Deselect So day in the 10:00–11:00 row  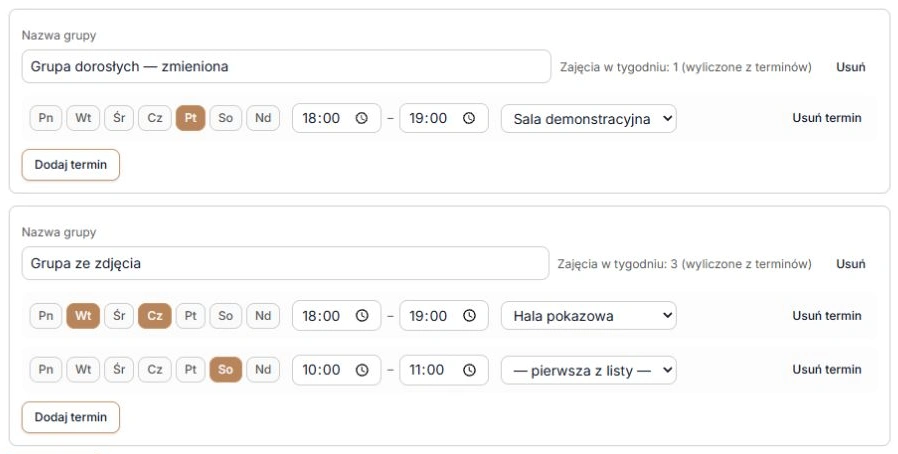[226, 369]
